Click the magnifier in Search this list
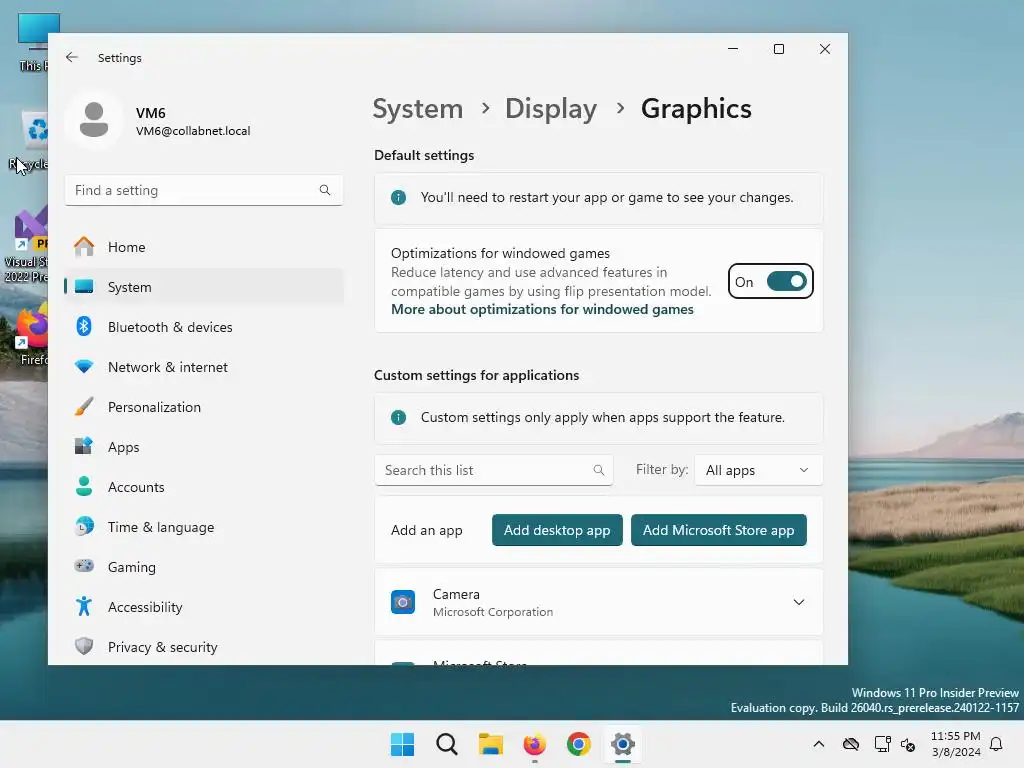Image resolution: width=1024 pixels, height=768 pixels. click(x=598, y=470)
